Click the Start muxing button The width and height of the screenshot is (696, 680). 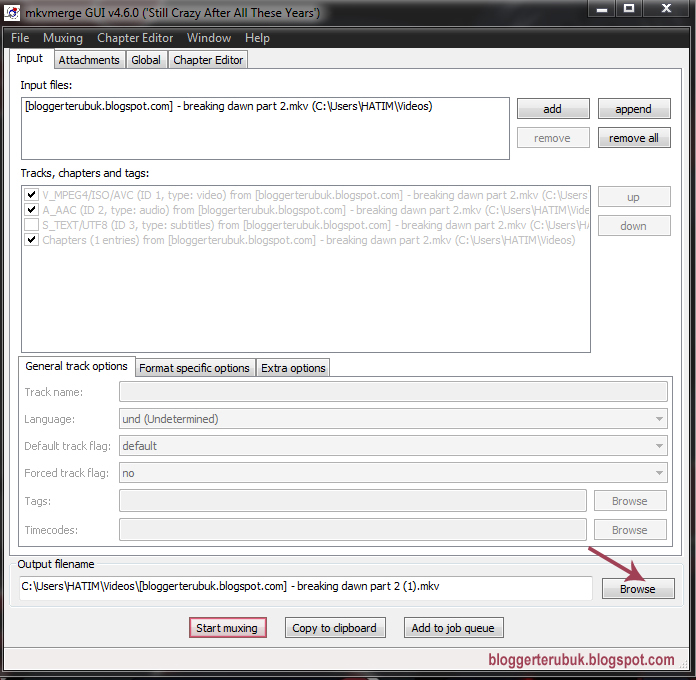pos(227,628)
